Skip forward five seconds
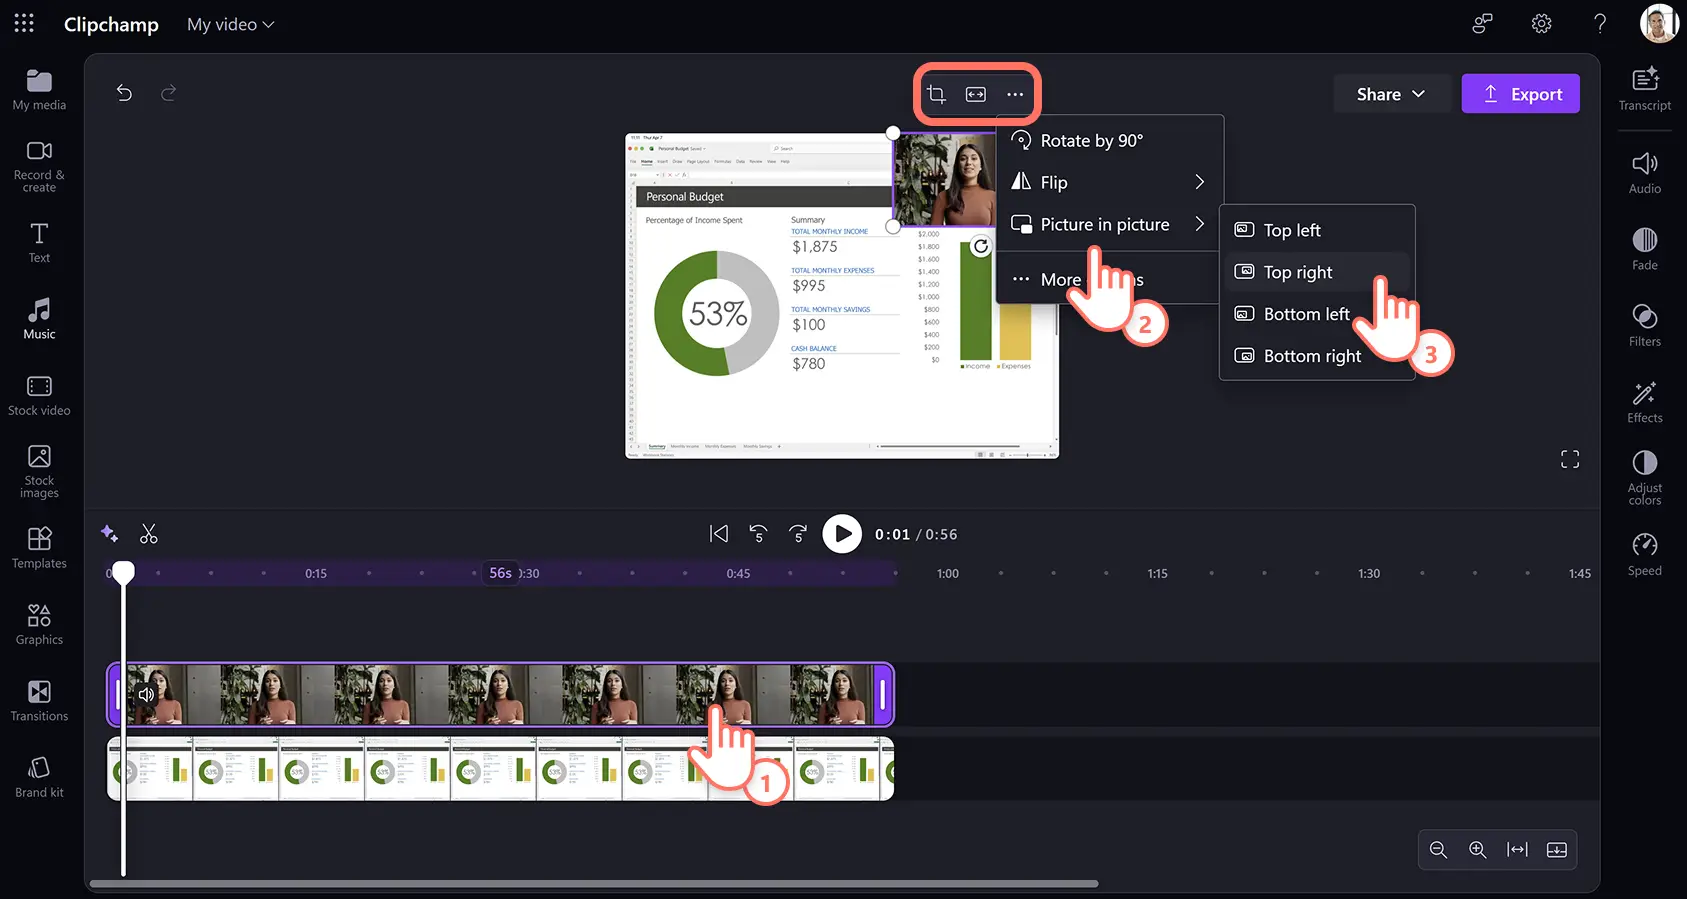Image resolution: width=1687 pixels, height=899 pixels. 798,534
